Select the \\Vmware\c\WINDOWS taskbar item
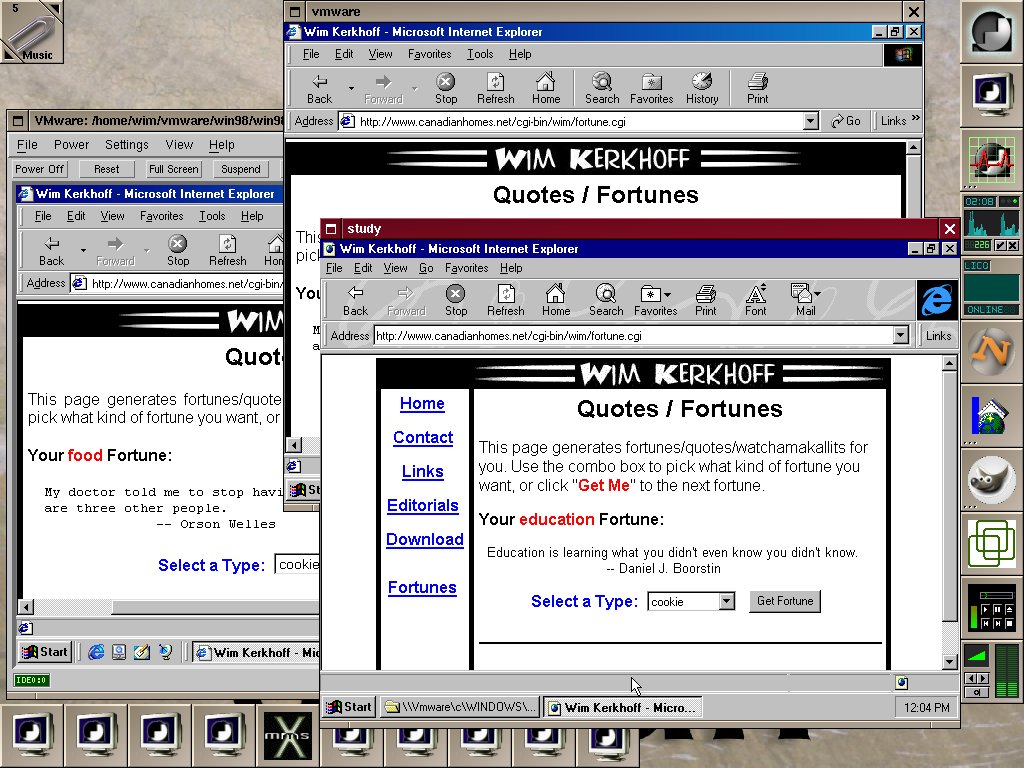The height and width of the screenshot is (768, 1024). click(461, 707)
